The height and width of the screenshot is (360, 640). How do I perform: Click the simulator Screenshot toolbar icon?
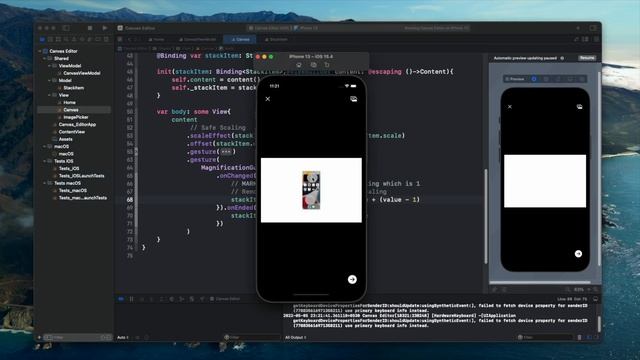click(313, 65)
